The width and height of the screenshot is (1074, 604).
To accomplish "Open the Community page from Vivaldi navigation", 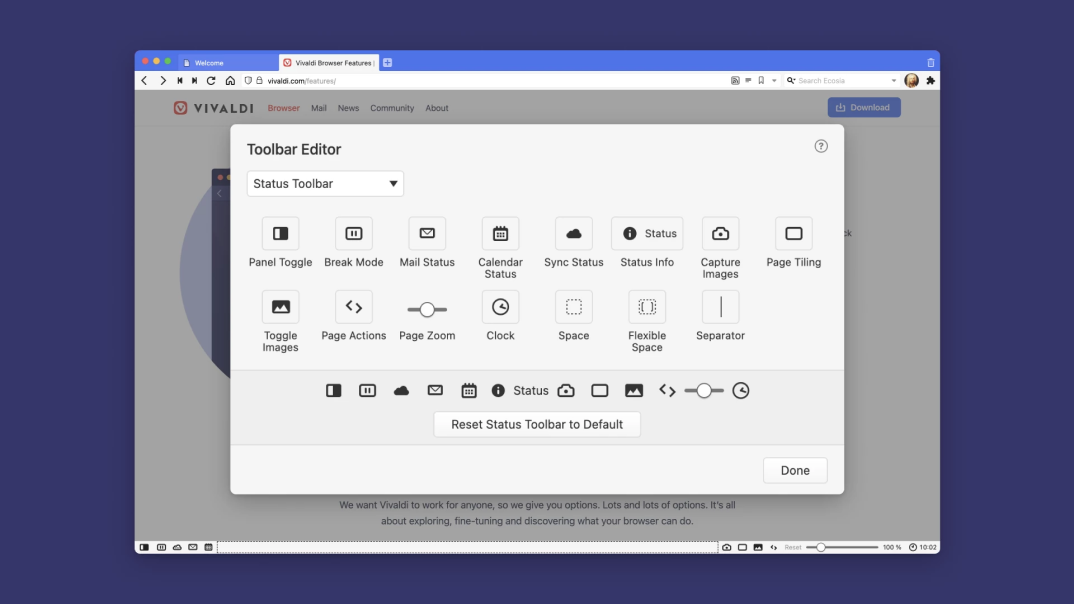I will click(x=392, y=108).
